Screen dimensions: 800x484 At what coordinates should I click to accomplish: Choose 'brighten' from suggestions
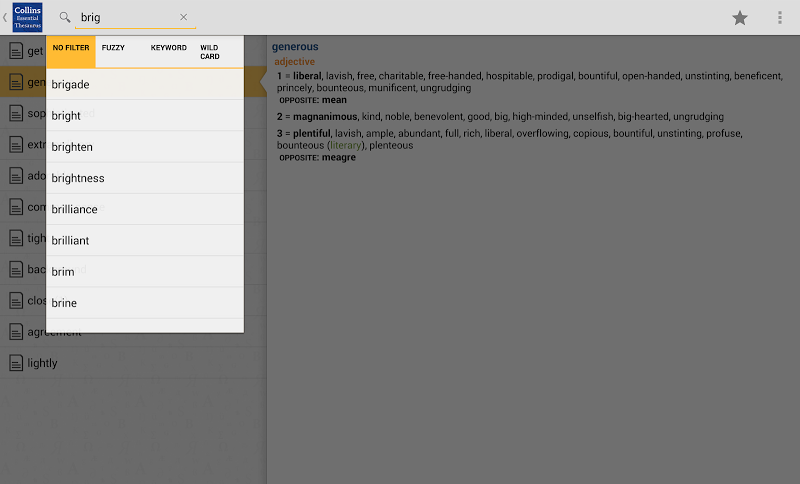(x=145, y=147)
